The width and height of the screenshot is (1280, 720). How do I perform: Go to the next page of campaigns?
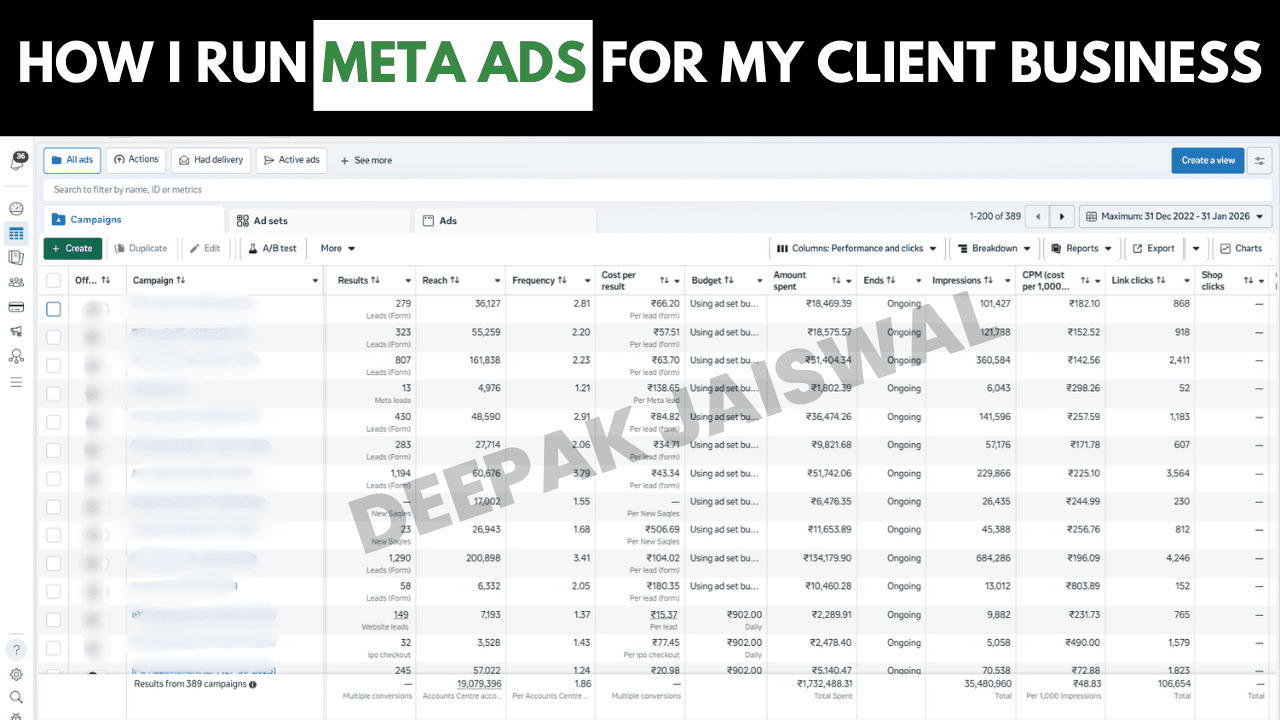[1062, 217]
